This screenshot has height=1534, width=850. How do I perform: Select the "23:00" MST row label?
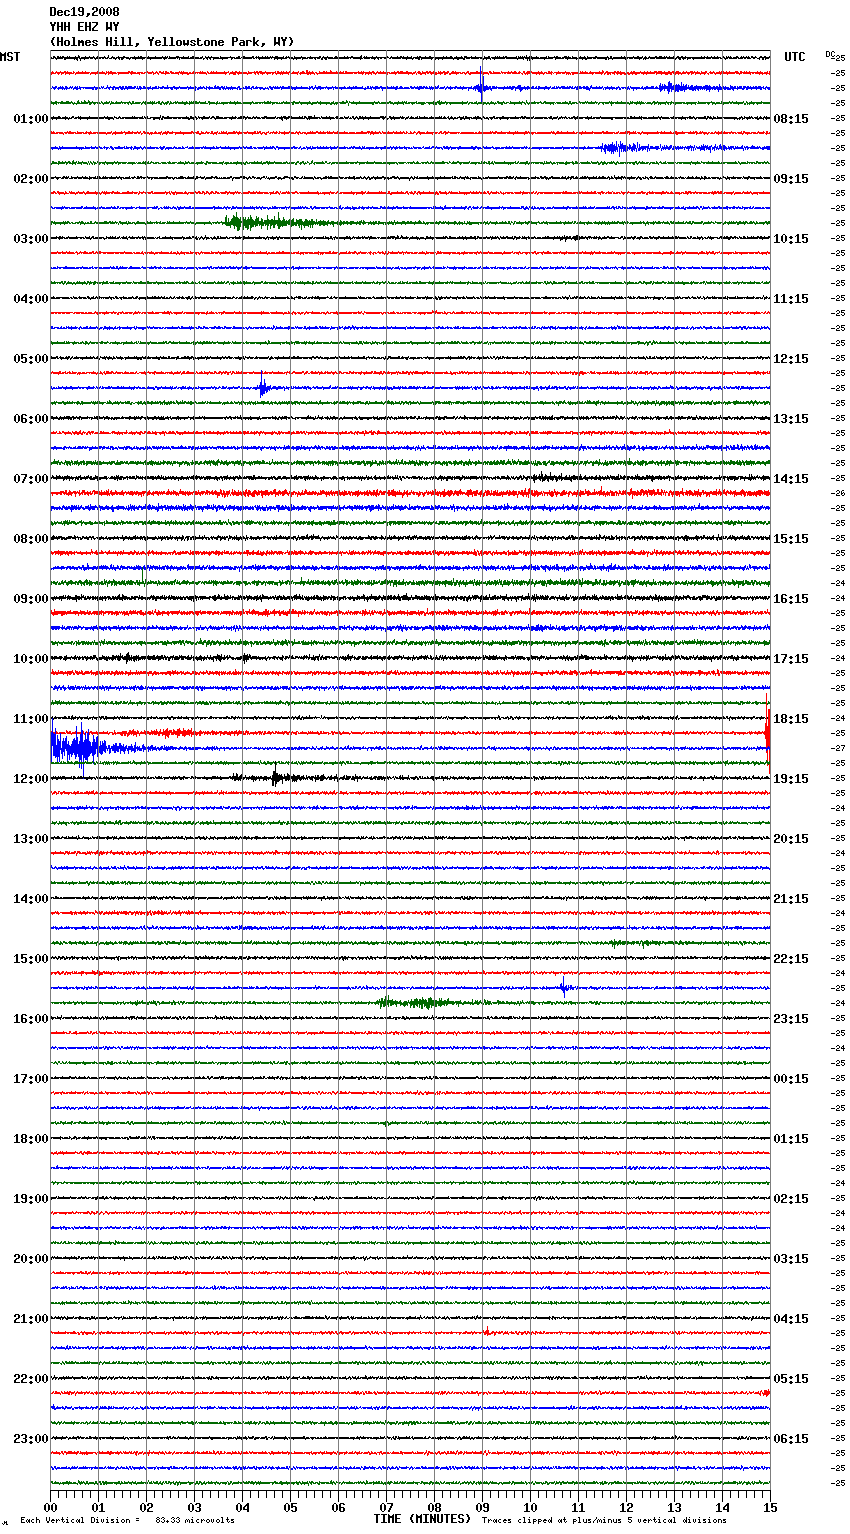click(30, 1439)
